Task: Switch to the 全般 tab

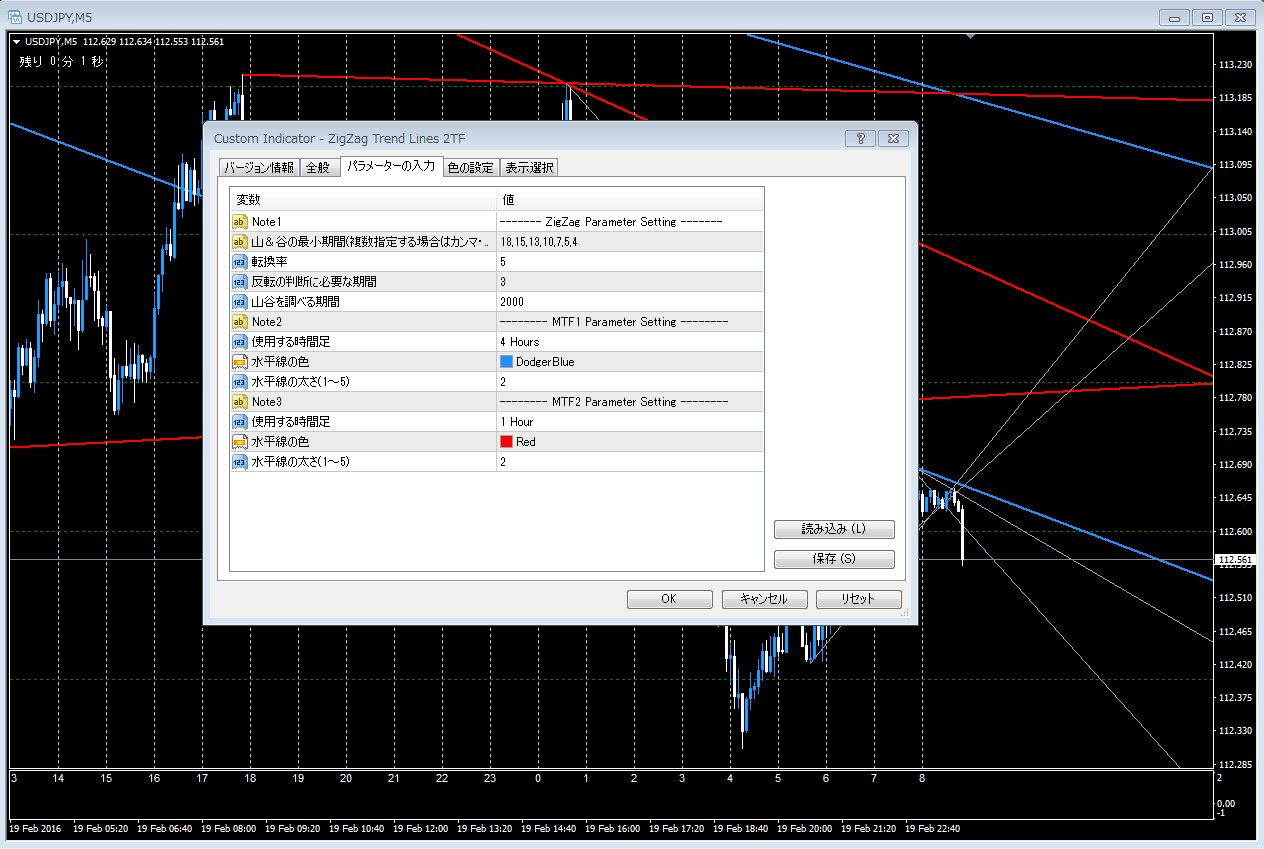Action: [318, 167]
